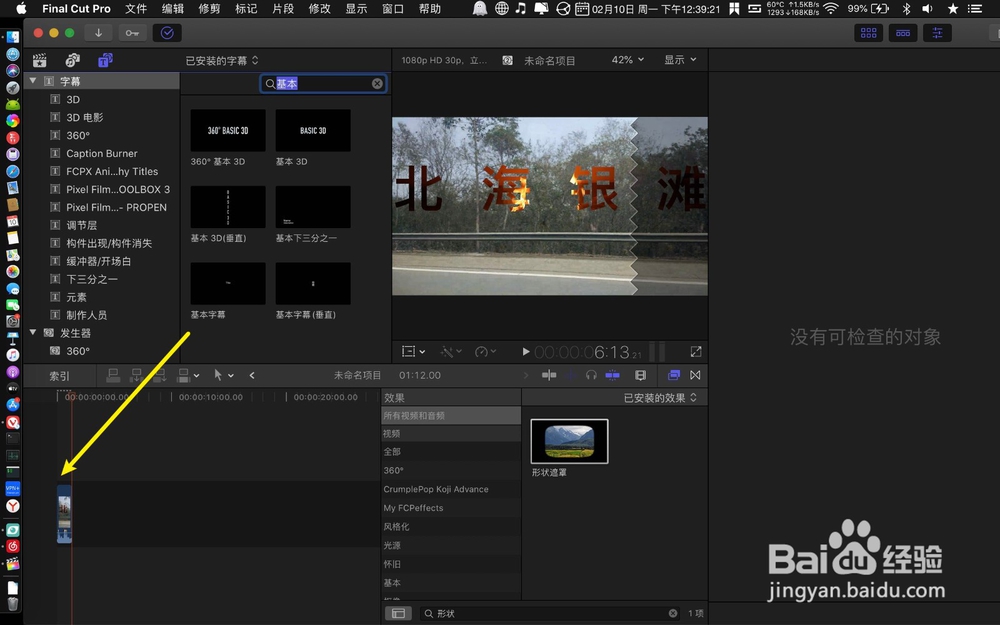1000x625 pixels.
Task: Select the 形状遮罩 effect thumbnail
Action: pyautogui.click(x=570, y=441)
